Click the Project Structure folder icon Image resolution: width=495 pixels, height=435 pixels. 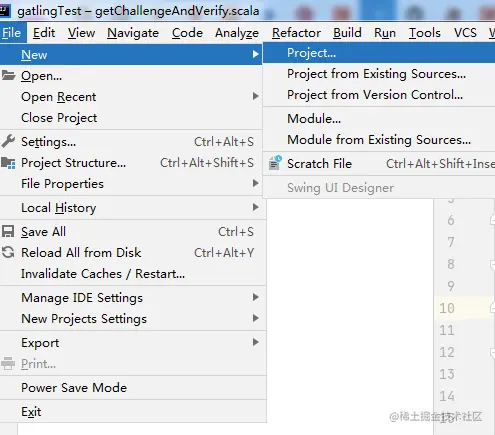[8, 163]
